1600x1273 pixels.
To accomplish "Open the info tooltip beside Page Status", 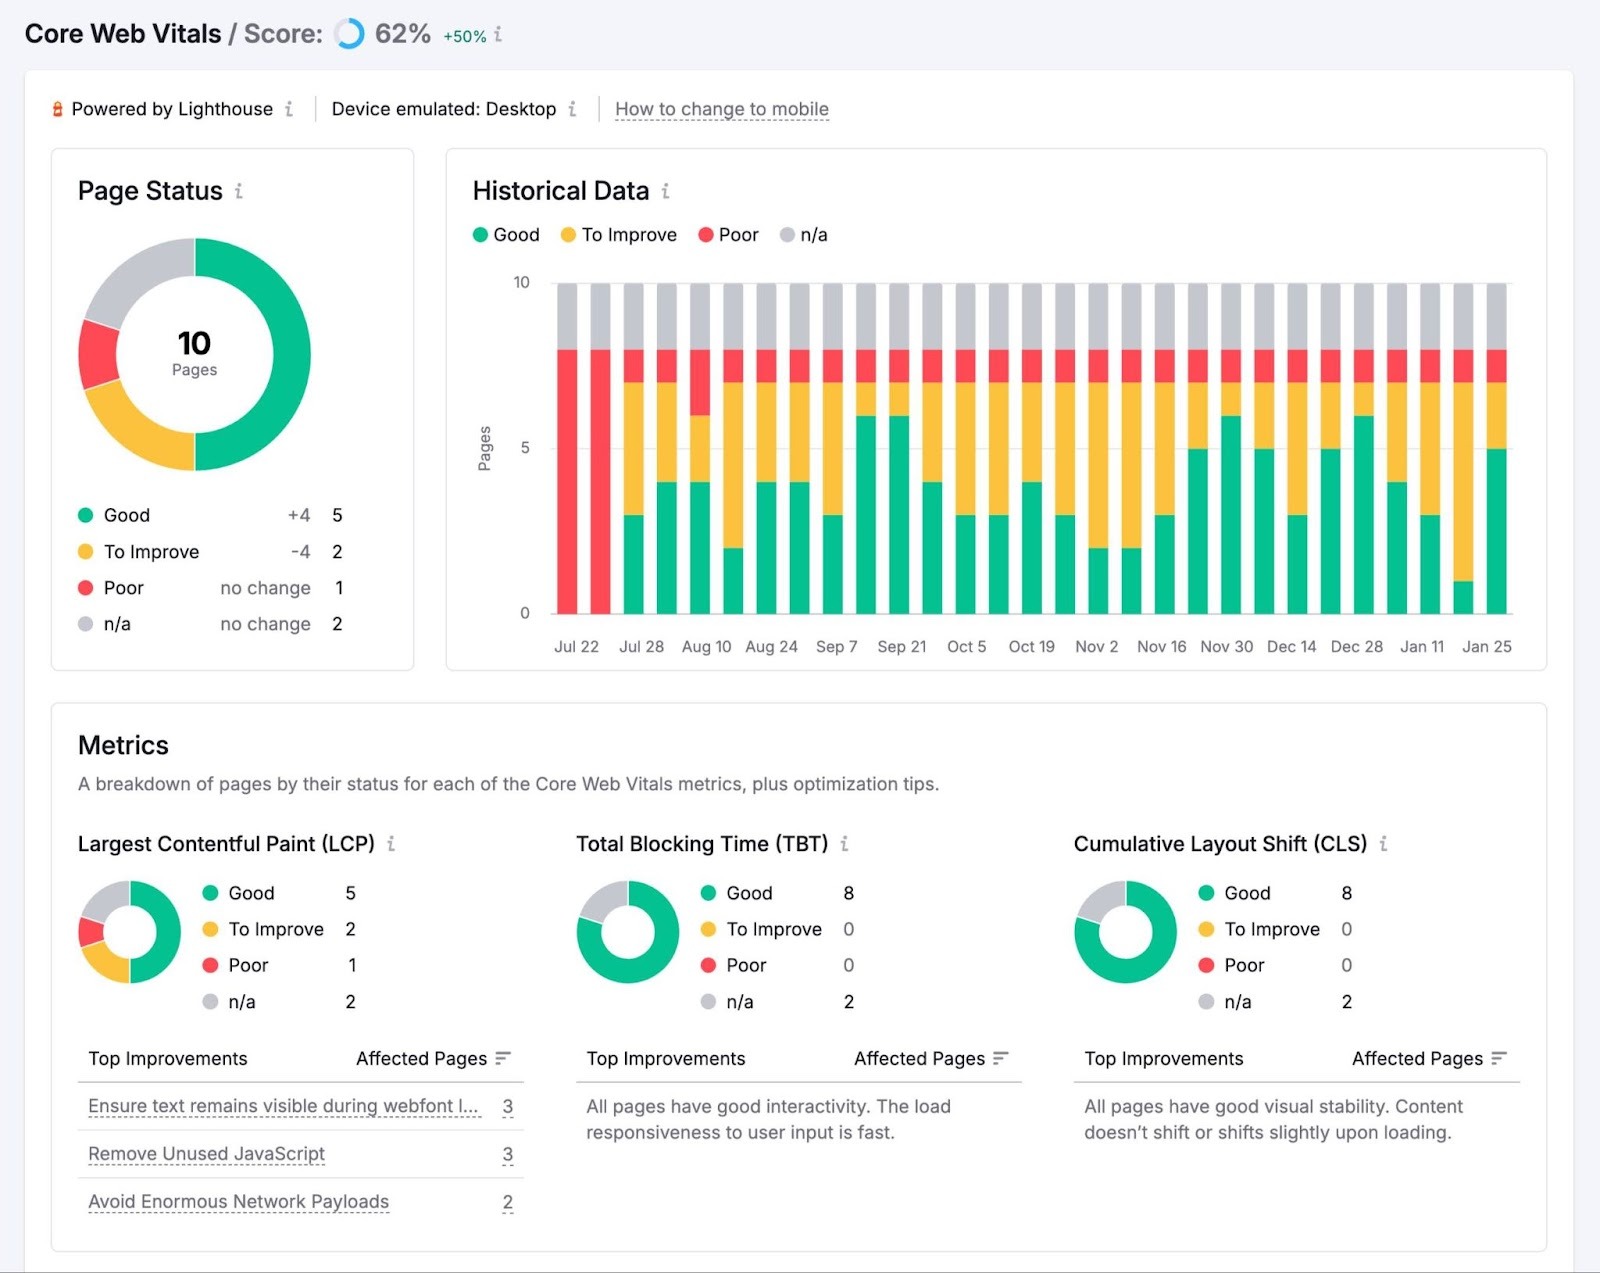I will coord(239,192).
